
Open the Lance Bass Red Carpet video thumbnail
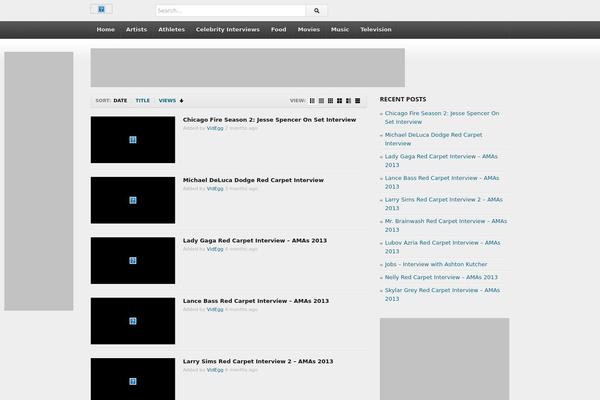(x=133, y=321)
